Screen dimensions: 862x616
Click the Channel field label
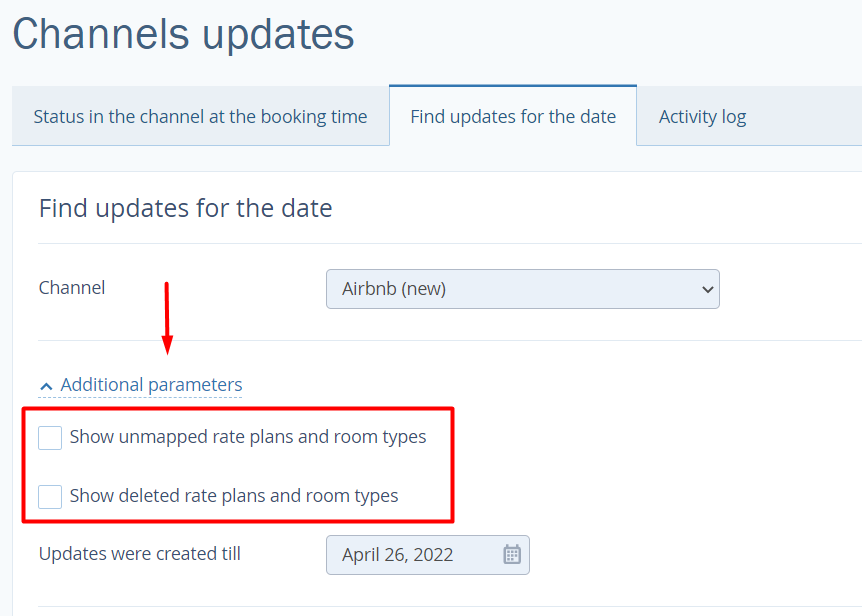pyautogui.click(x=72, y=288)
